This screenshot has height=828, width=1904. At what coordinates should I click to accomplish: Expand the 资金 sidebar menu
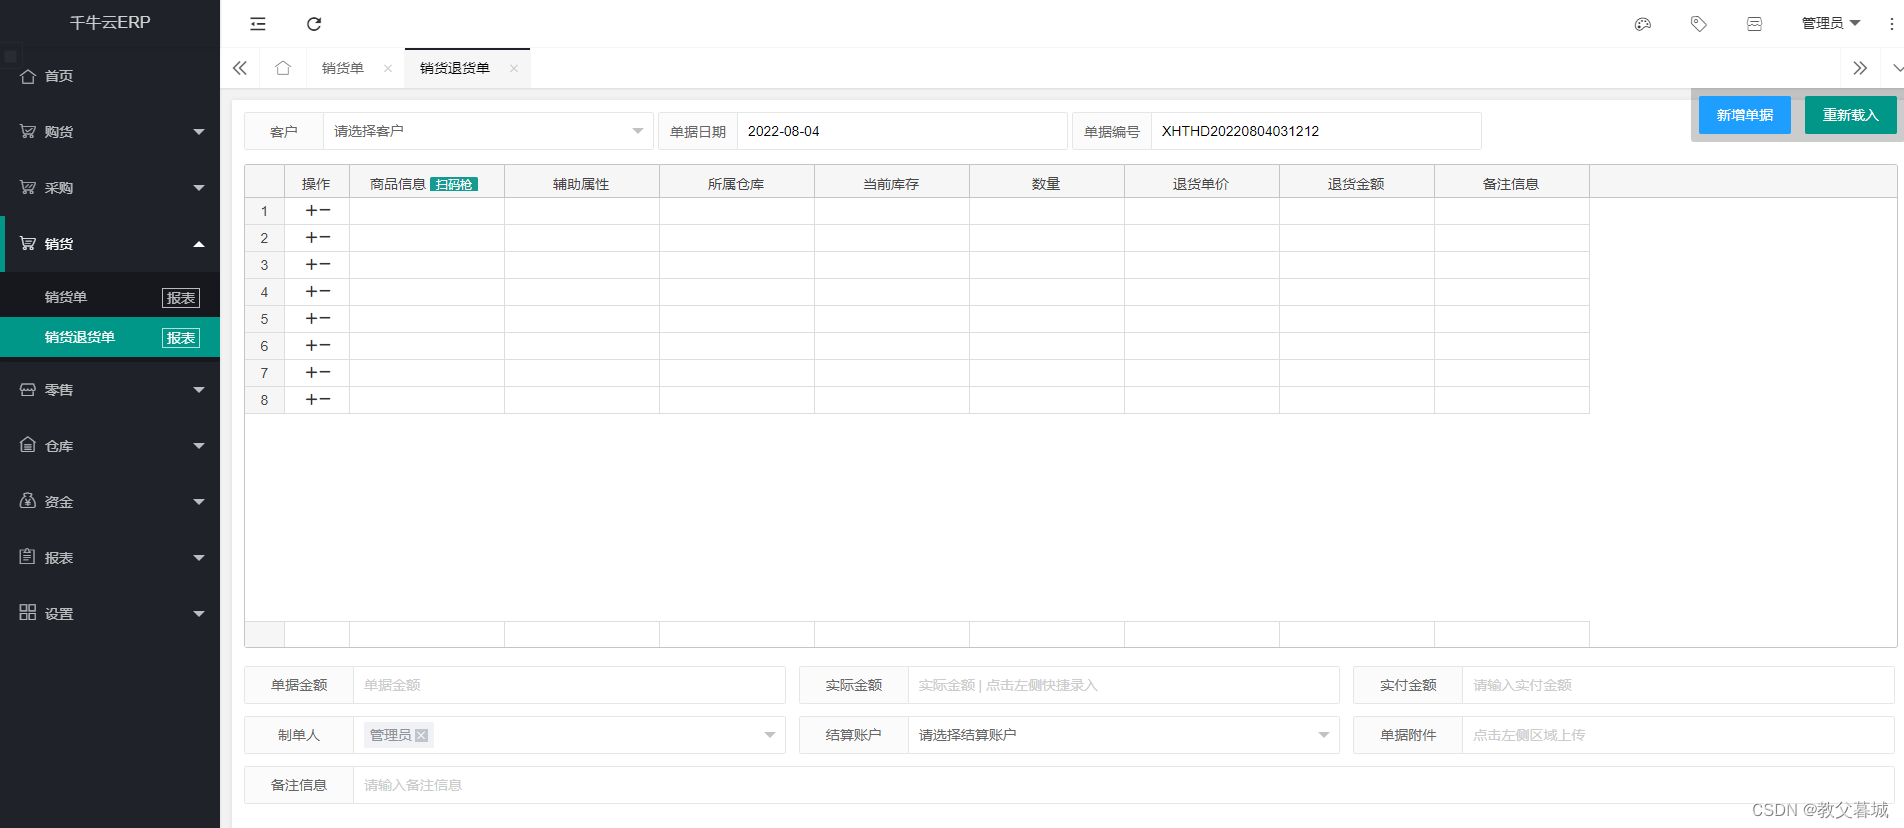(110, 502)
